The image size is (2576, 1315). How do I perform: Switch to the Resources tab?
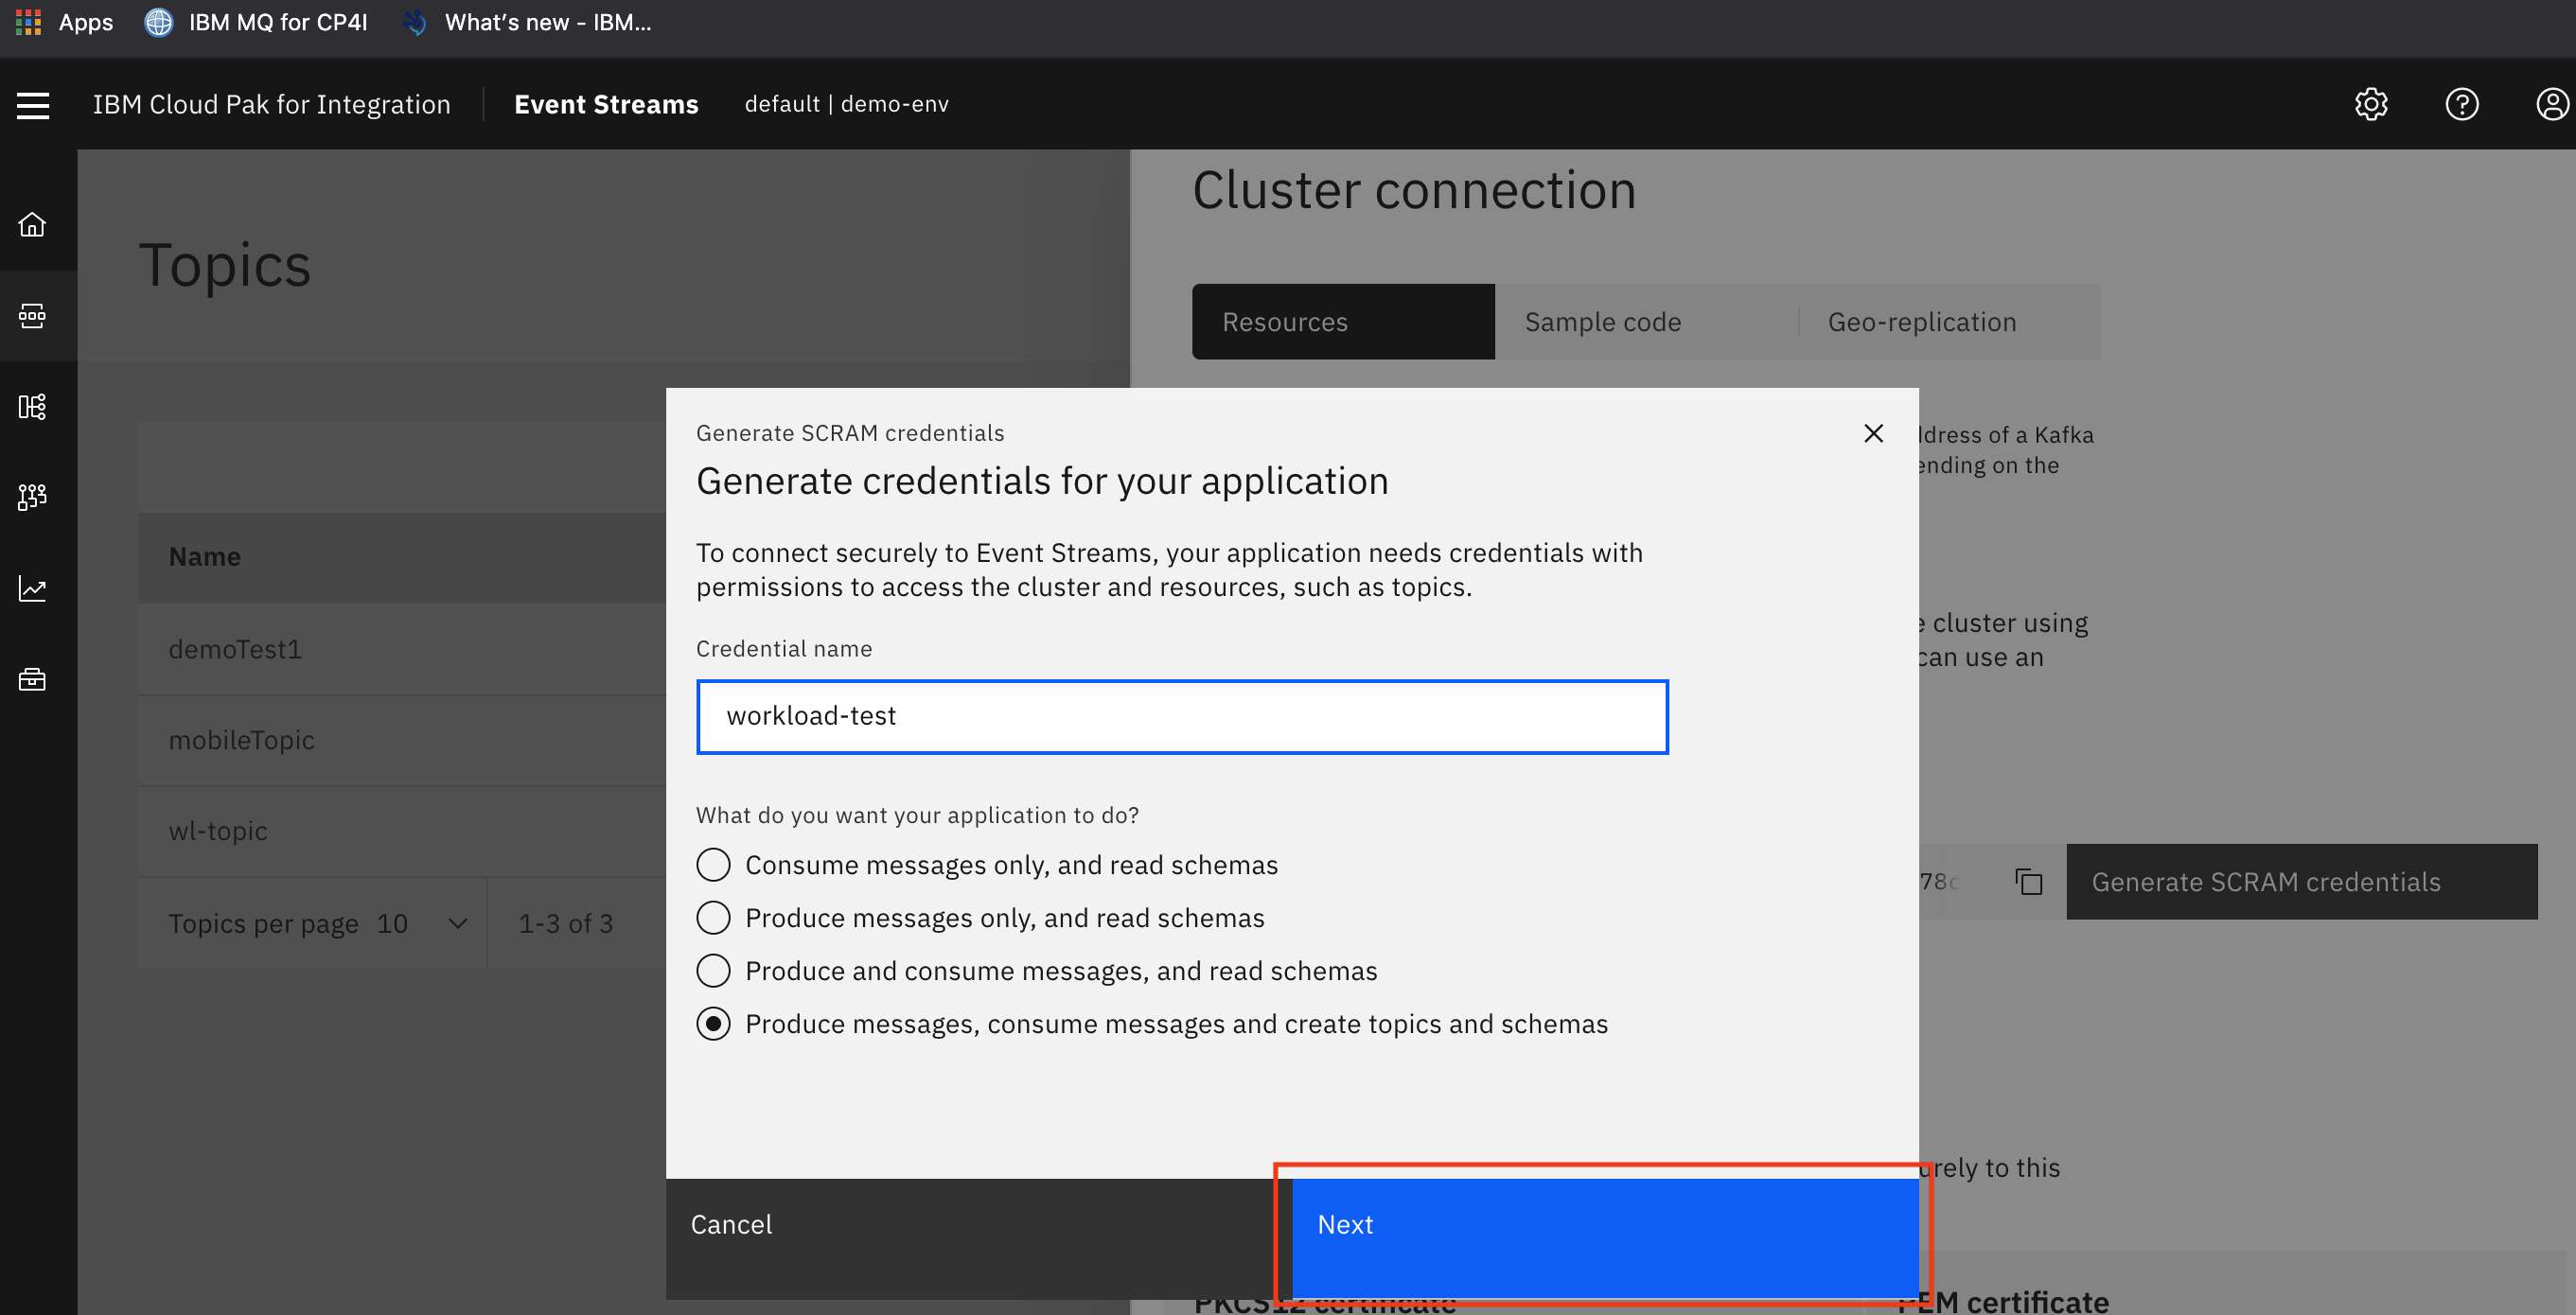pos(1343,322)
